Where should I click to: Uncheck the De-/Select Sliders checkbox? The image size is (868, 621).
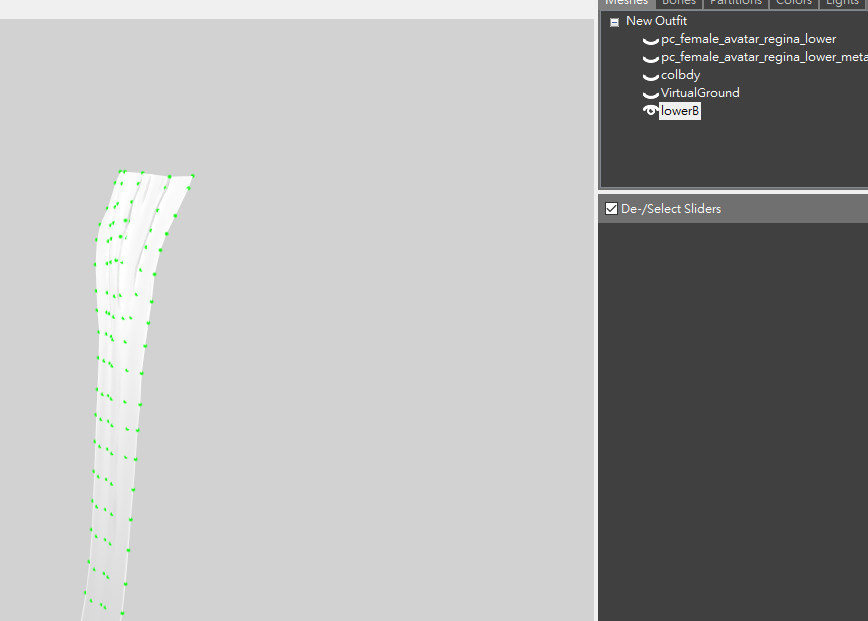611,209
